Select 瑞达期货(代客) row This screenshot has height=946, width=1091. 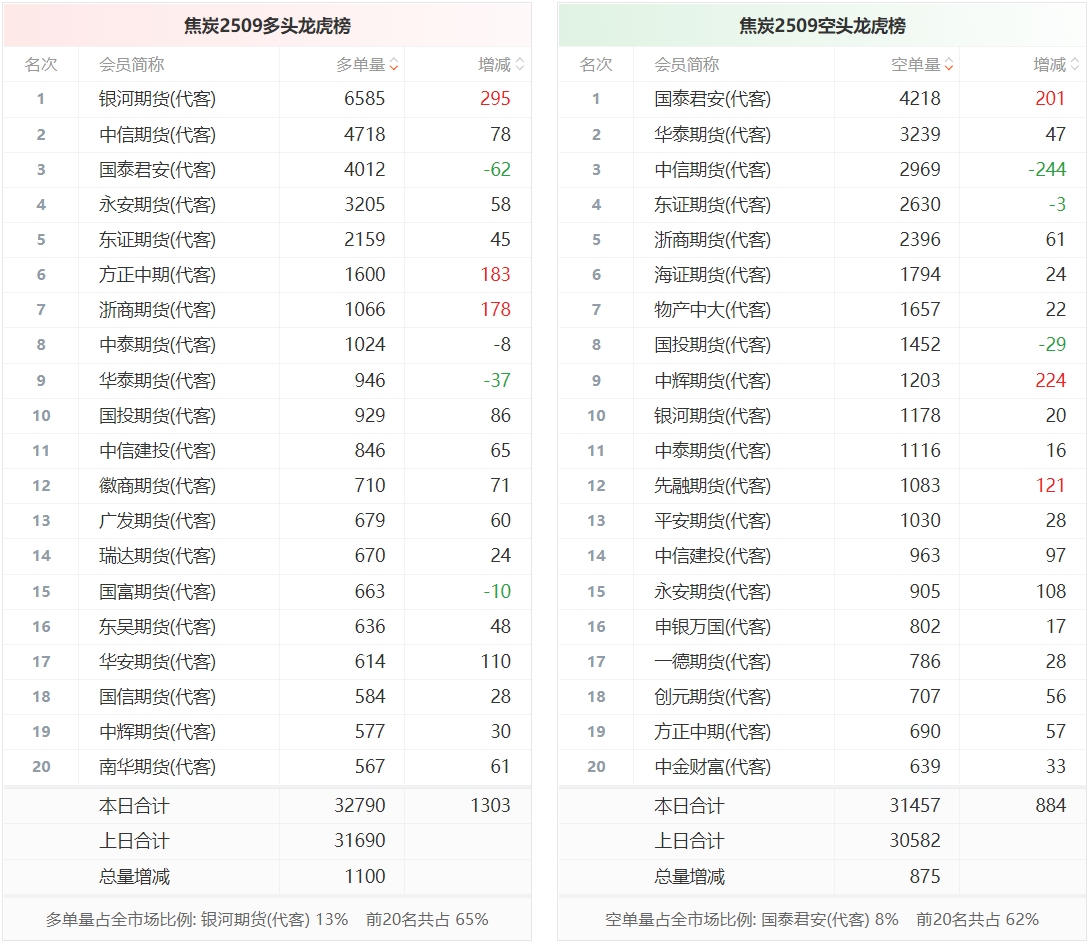coord(267,556)
